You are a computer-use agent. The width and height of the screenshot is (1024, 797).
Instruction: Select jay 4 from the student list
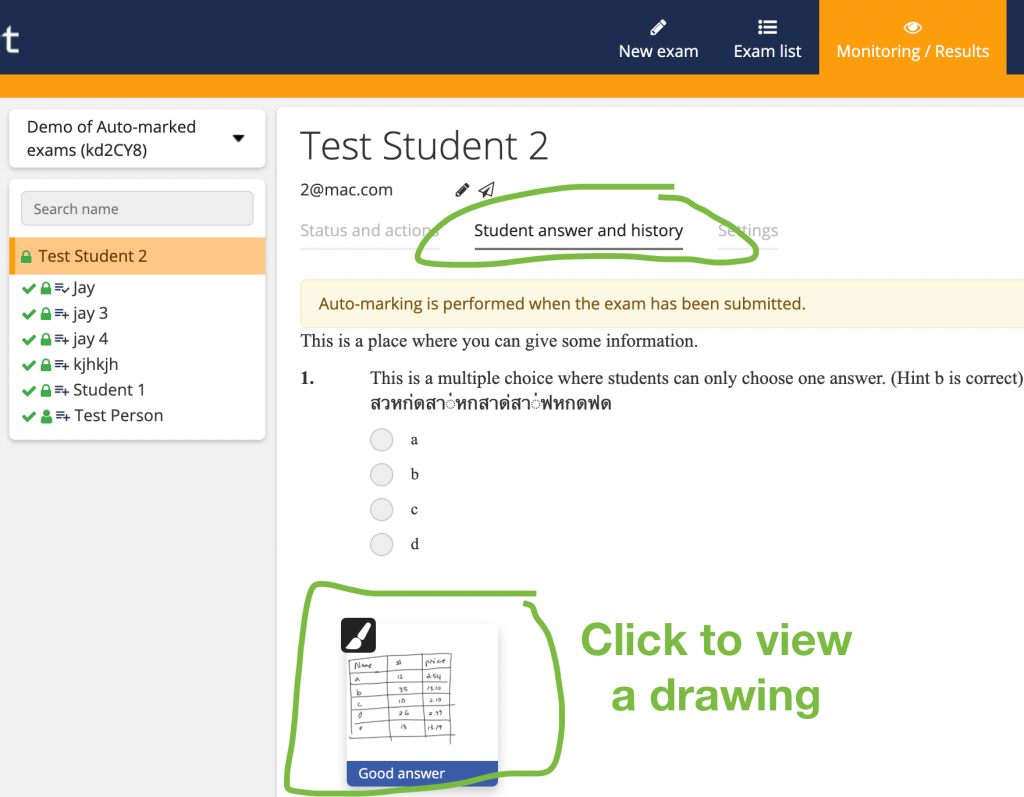(x=90, y=339)
